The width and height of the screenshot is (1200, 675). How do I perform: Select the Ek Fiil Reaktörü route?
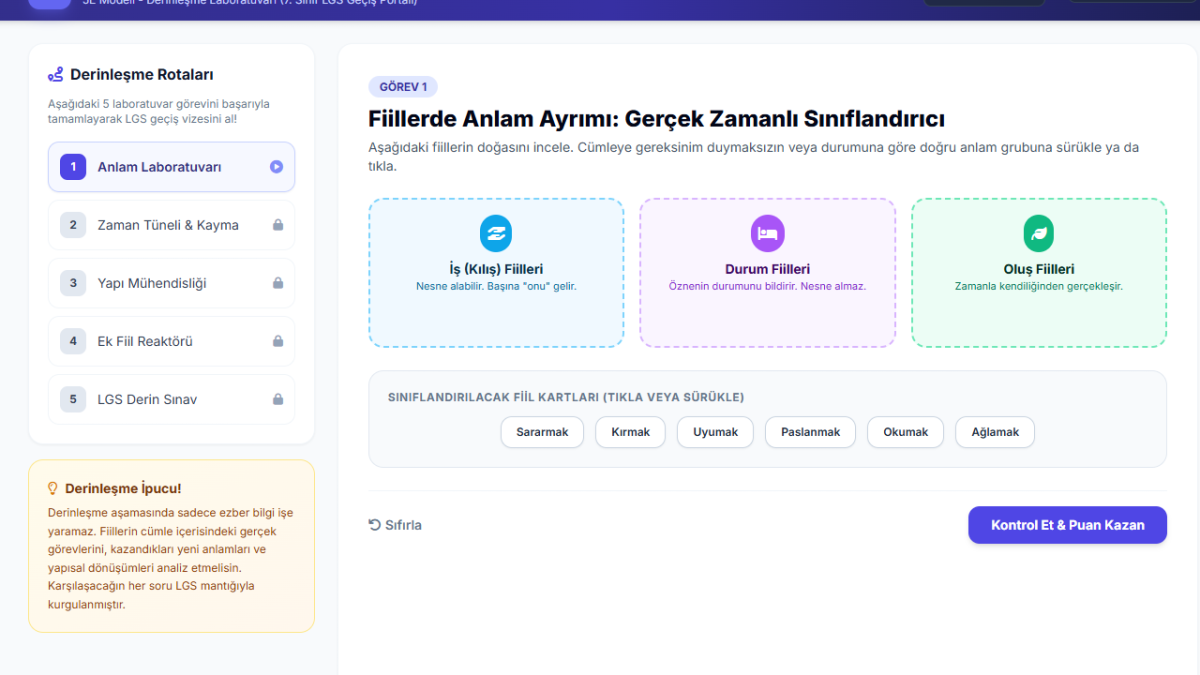(171, 341)
